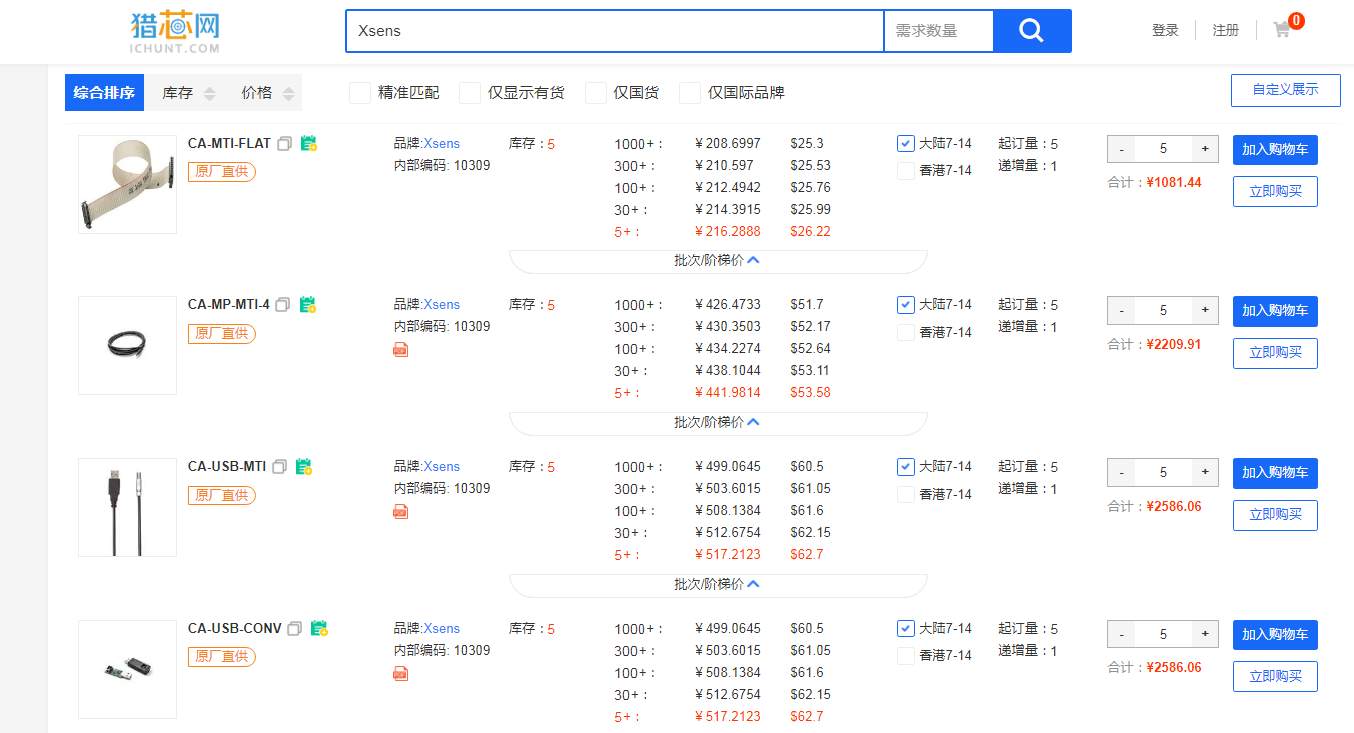Click green note icon beside CA-MP-MTI-4
Screen dimensions: 1354x733
pyautogui.click(x=308, y=304)
